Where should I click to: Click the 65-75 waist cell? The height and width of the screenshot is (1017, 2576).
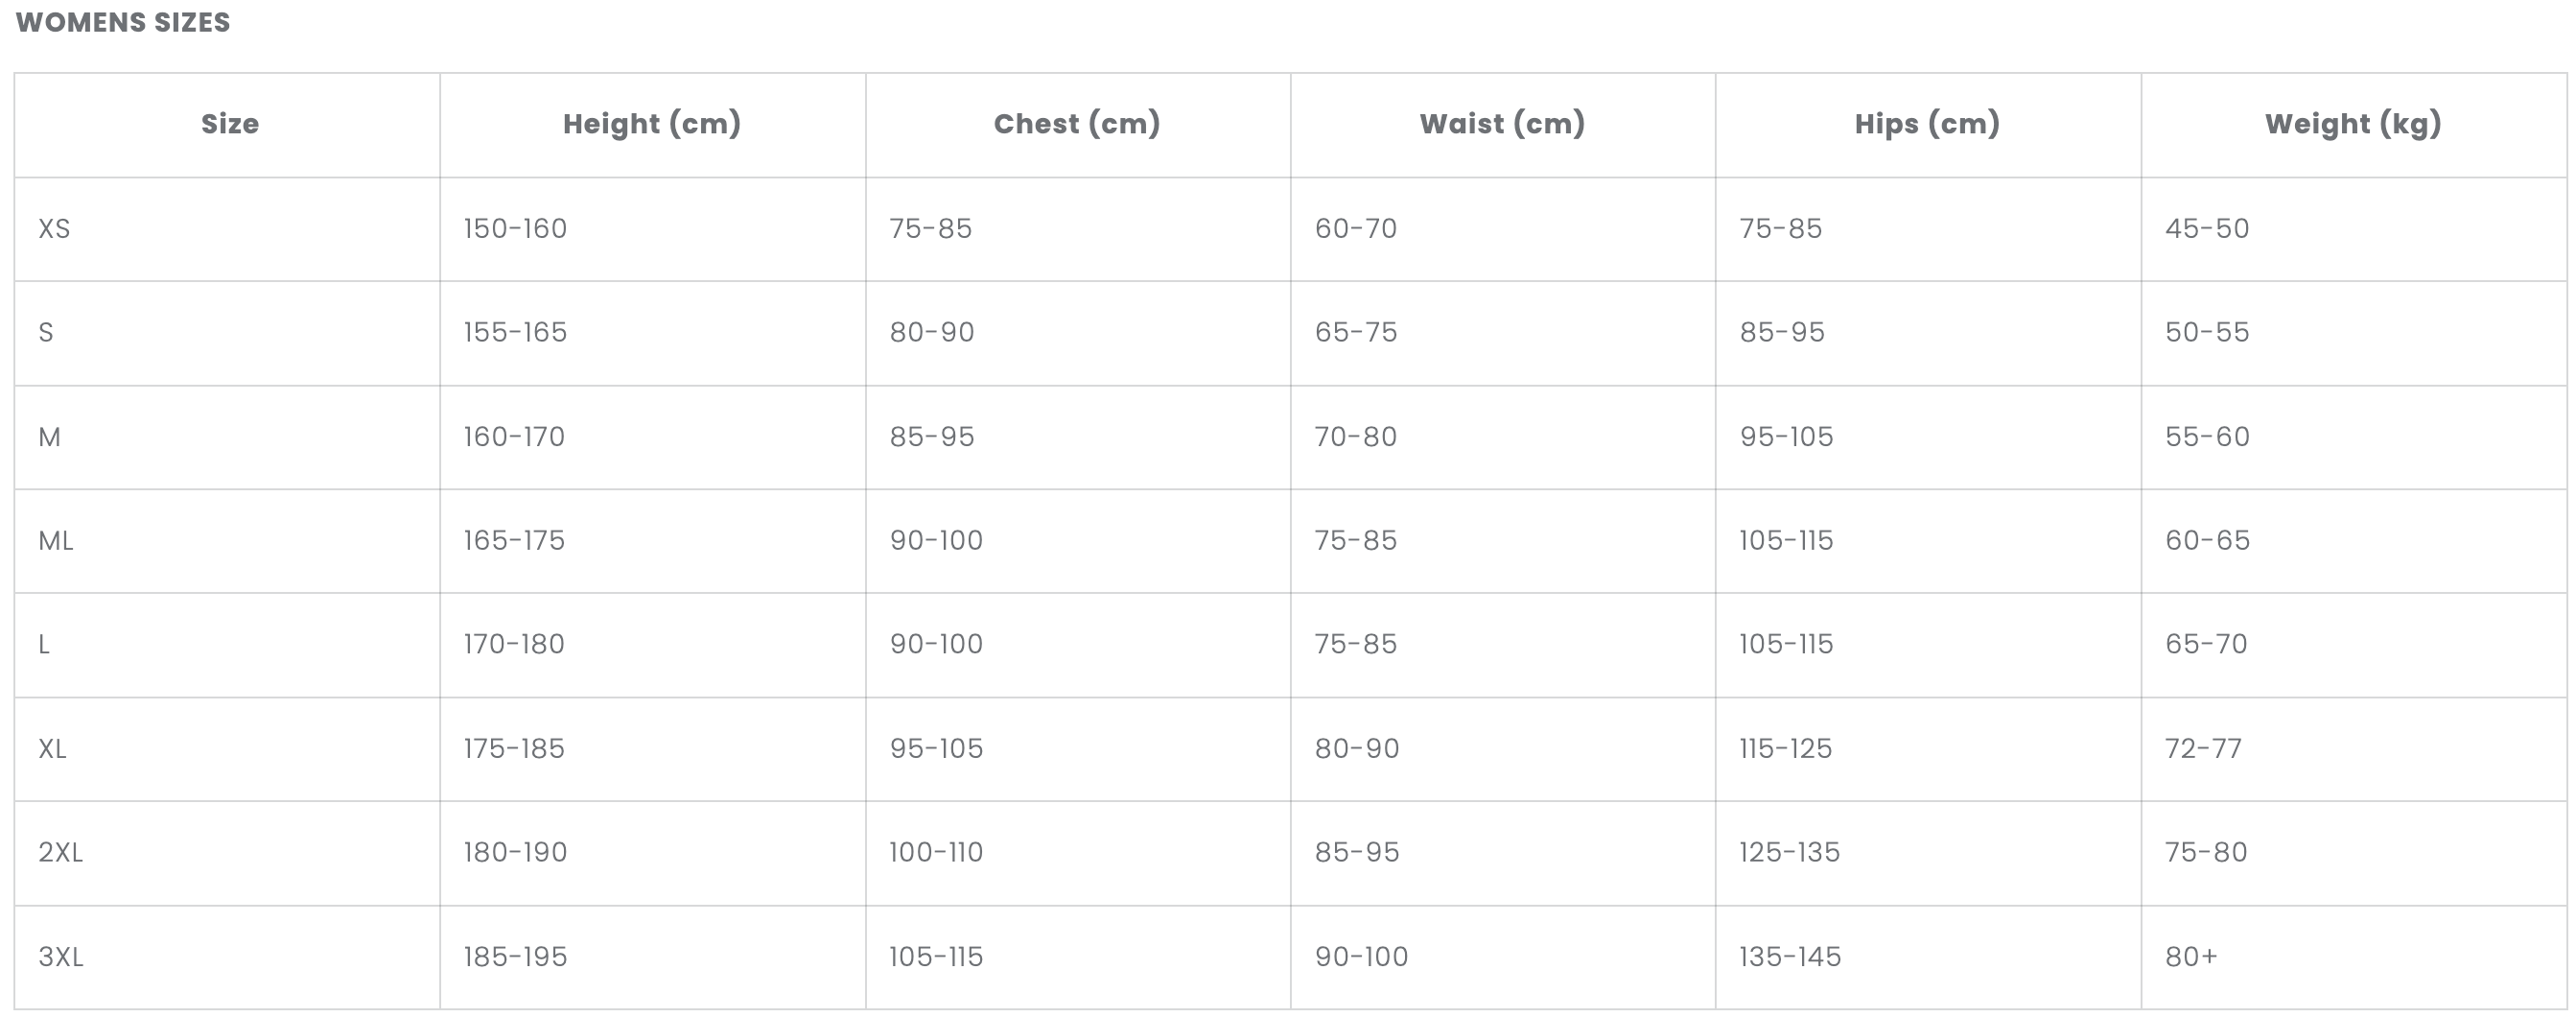click(1356, 333)
